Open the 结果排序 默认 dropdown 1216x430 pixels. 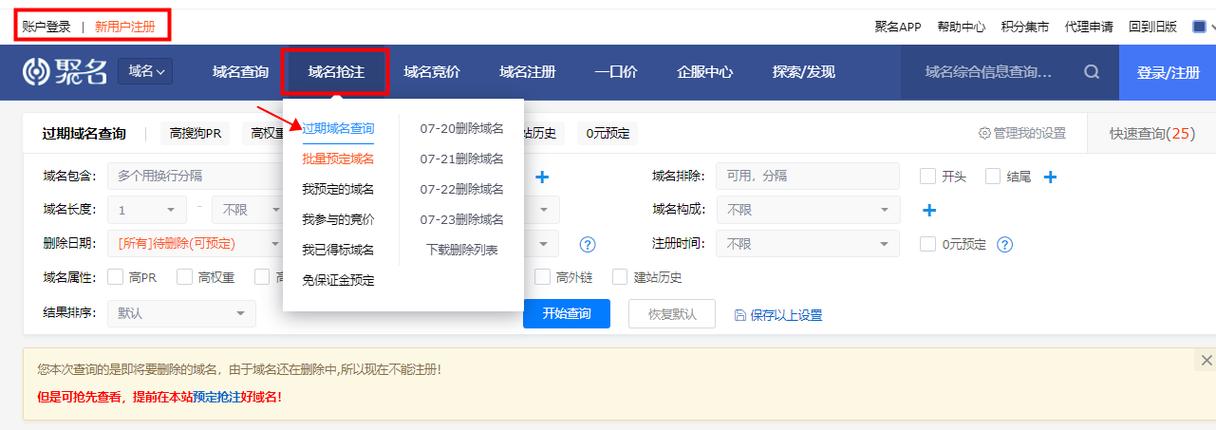coord(181,313)
